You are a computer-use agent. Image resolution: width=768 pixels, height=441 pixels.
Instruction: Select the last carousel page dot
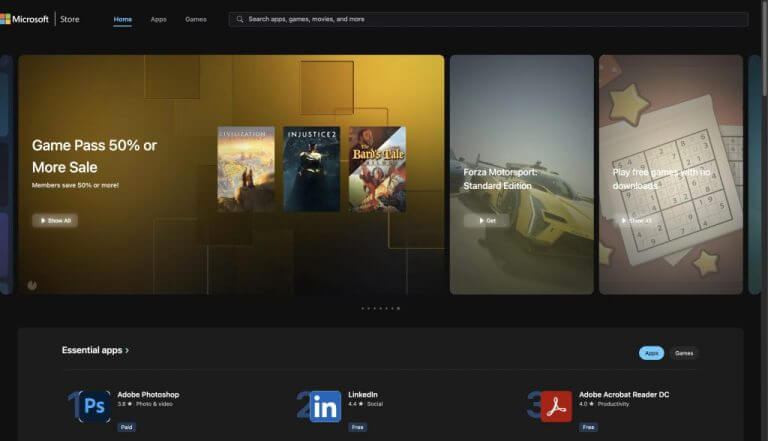(x=398, y=308)
